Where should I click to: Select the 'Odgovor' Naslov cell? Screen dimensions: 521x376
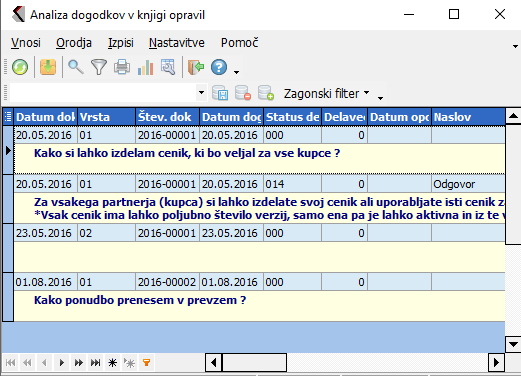click(x=468, y=184)
